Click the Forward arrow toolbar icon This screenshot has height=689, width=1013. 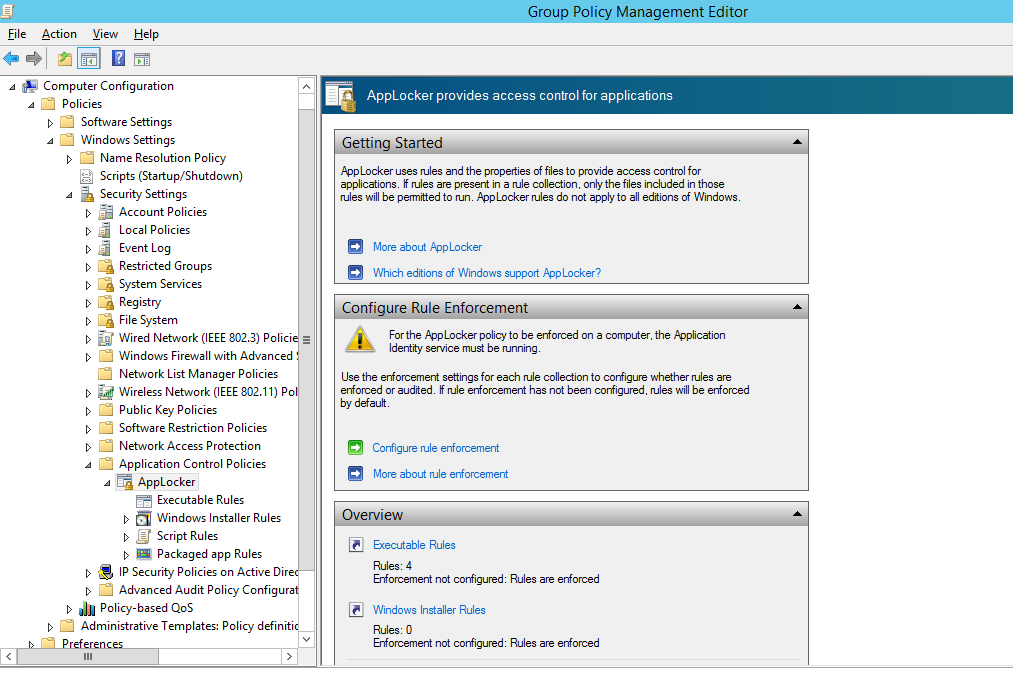point(34,59)
